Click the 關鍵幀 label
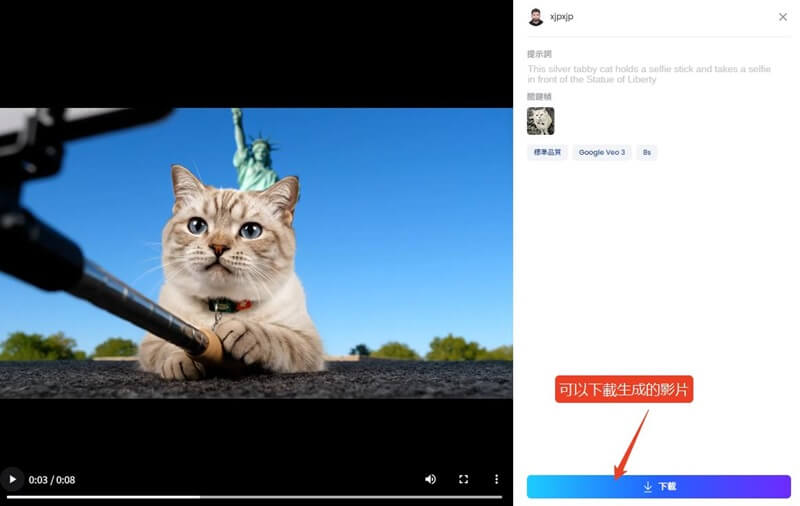800x506 pixels. (539, 96)
